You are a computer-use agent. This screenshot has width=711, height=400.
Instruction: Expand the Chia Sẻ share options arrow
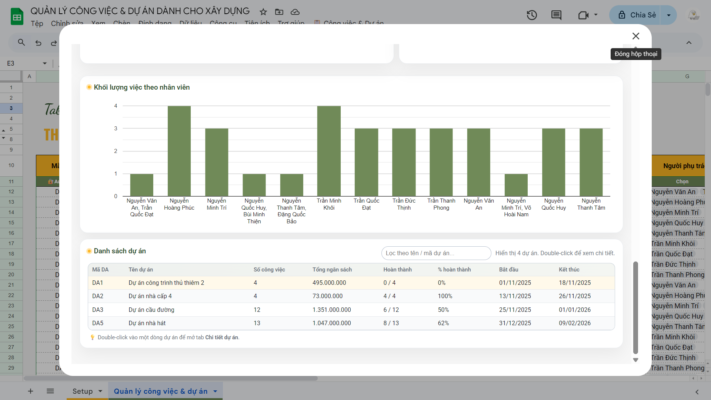pos(667,15)
